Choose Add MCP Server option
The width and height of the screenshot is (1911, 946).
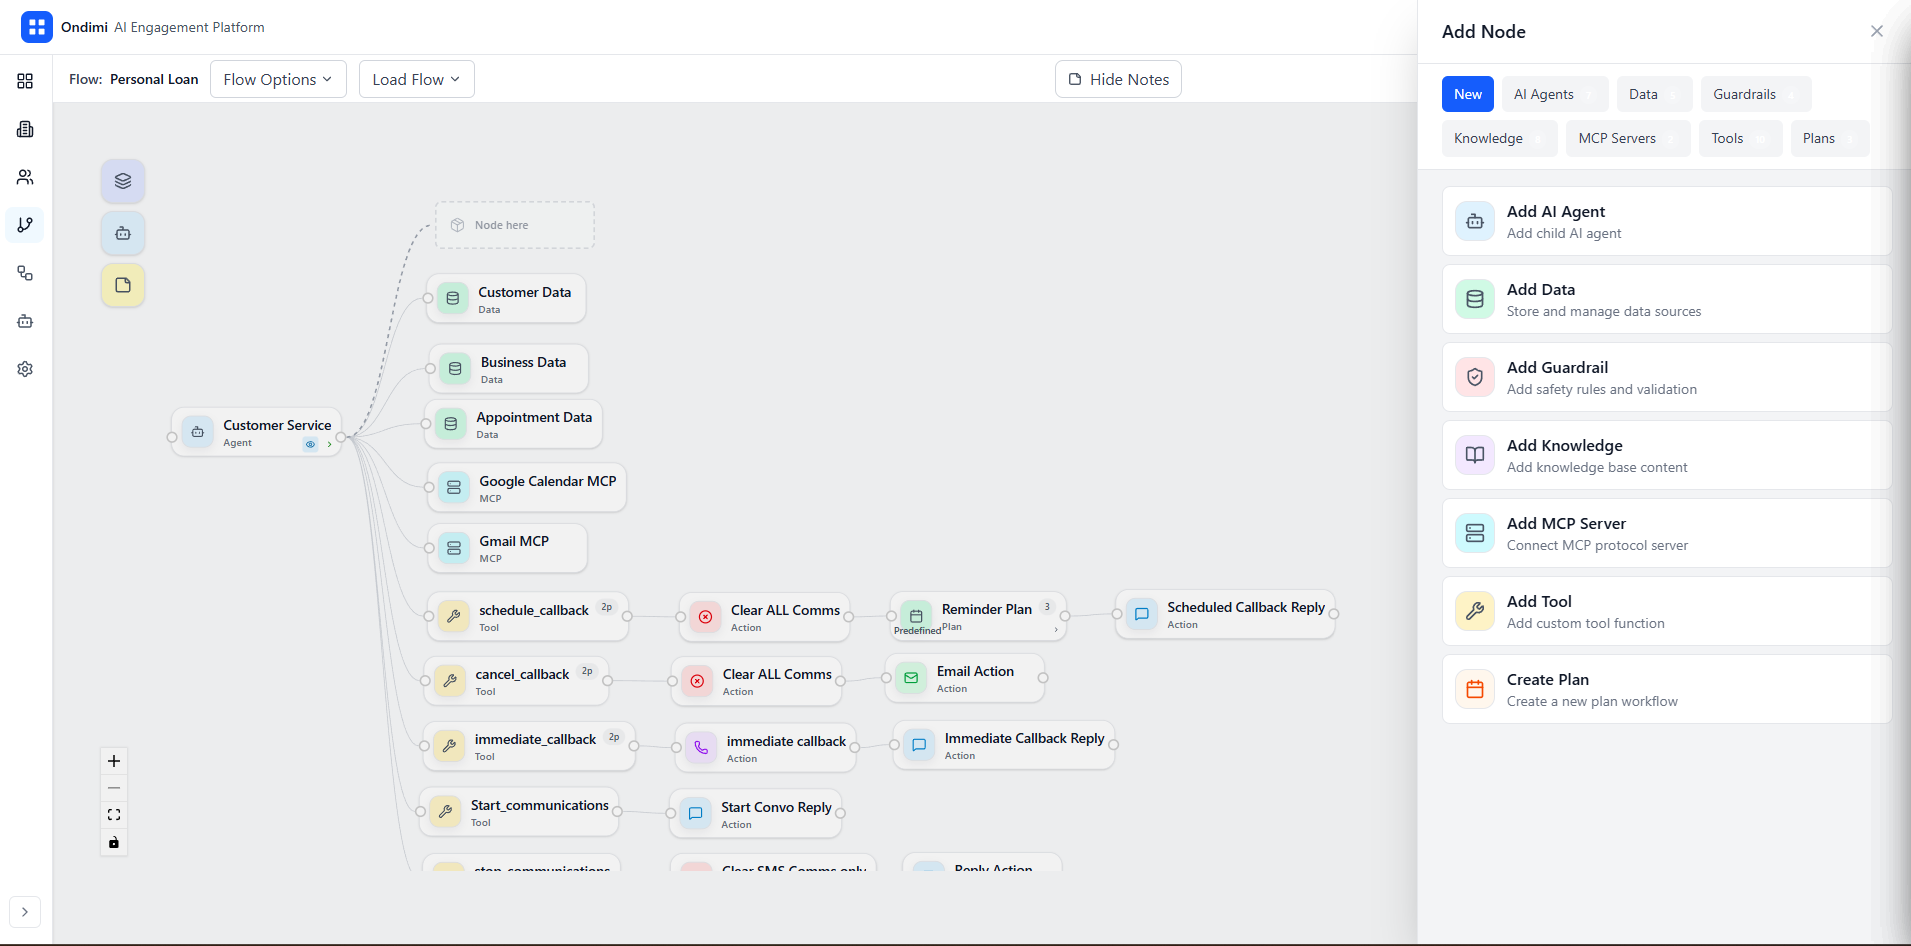1666,533
